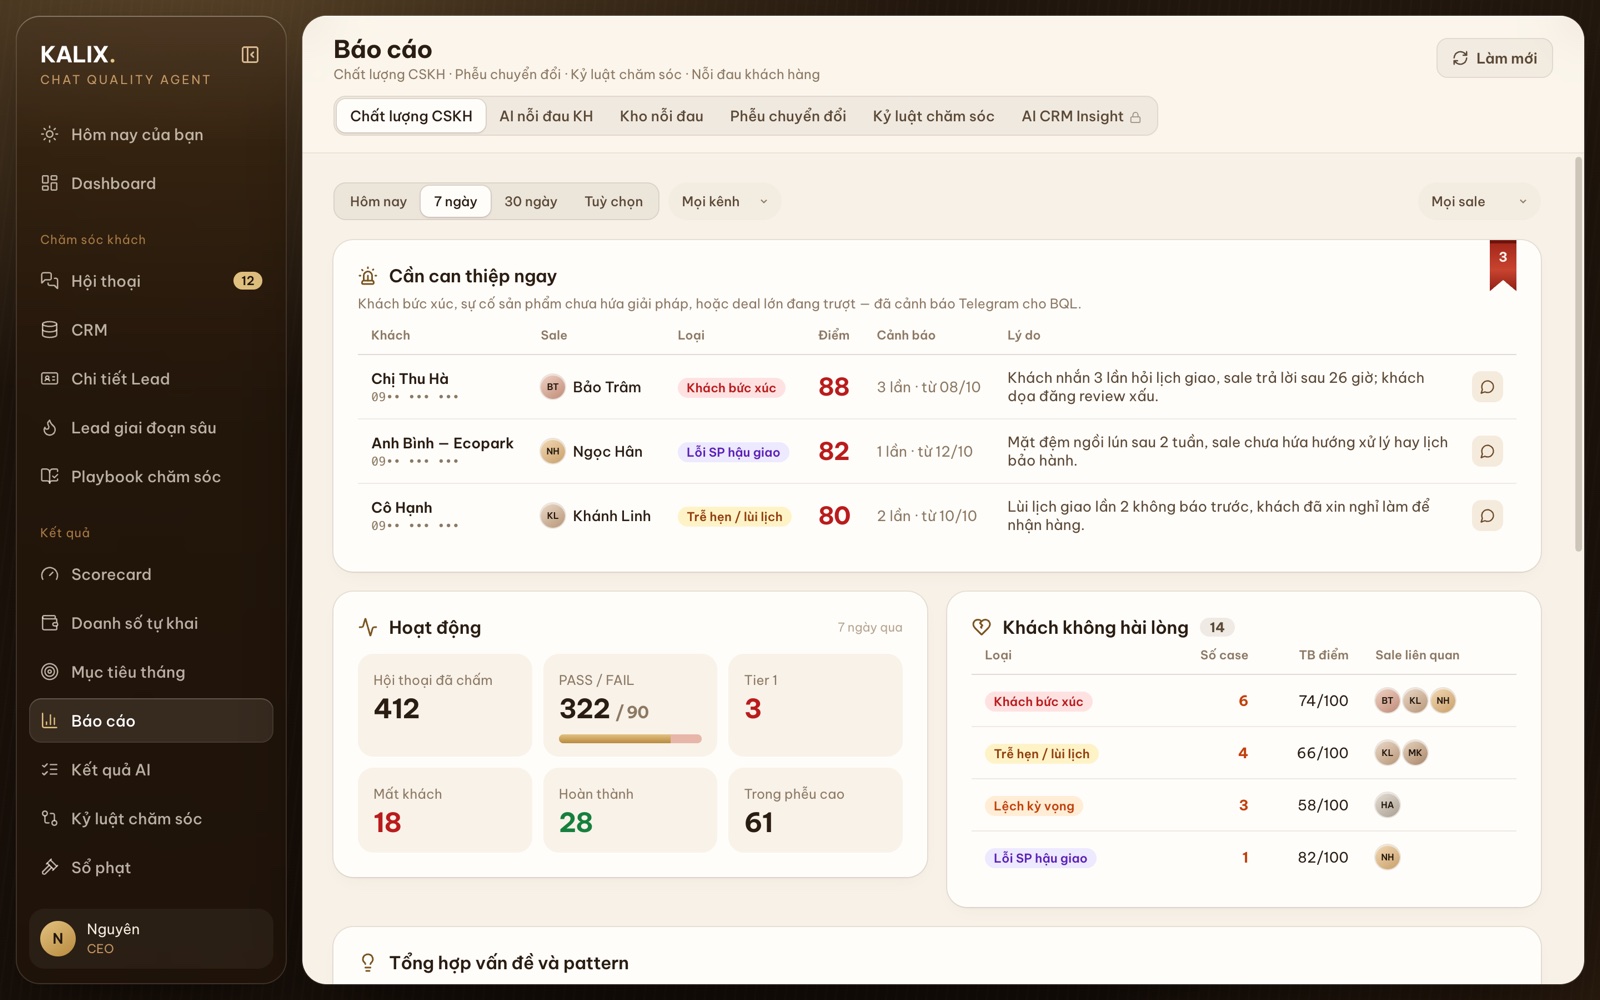1600x1000 pixels.
Task: Collapse the sidebar panel icon
Action: (x=250, y=55)
